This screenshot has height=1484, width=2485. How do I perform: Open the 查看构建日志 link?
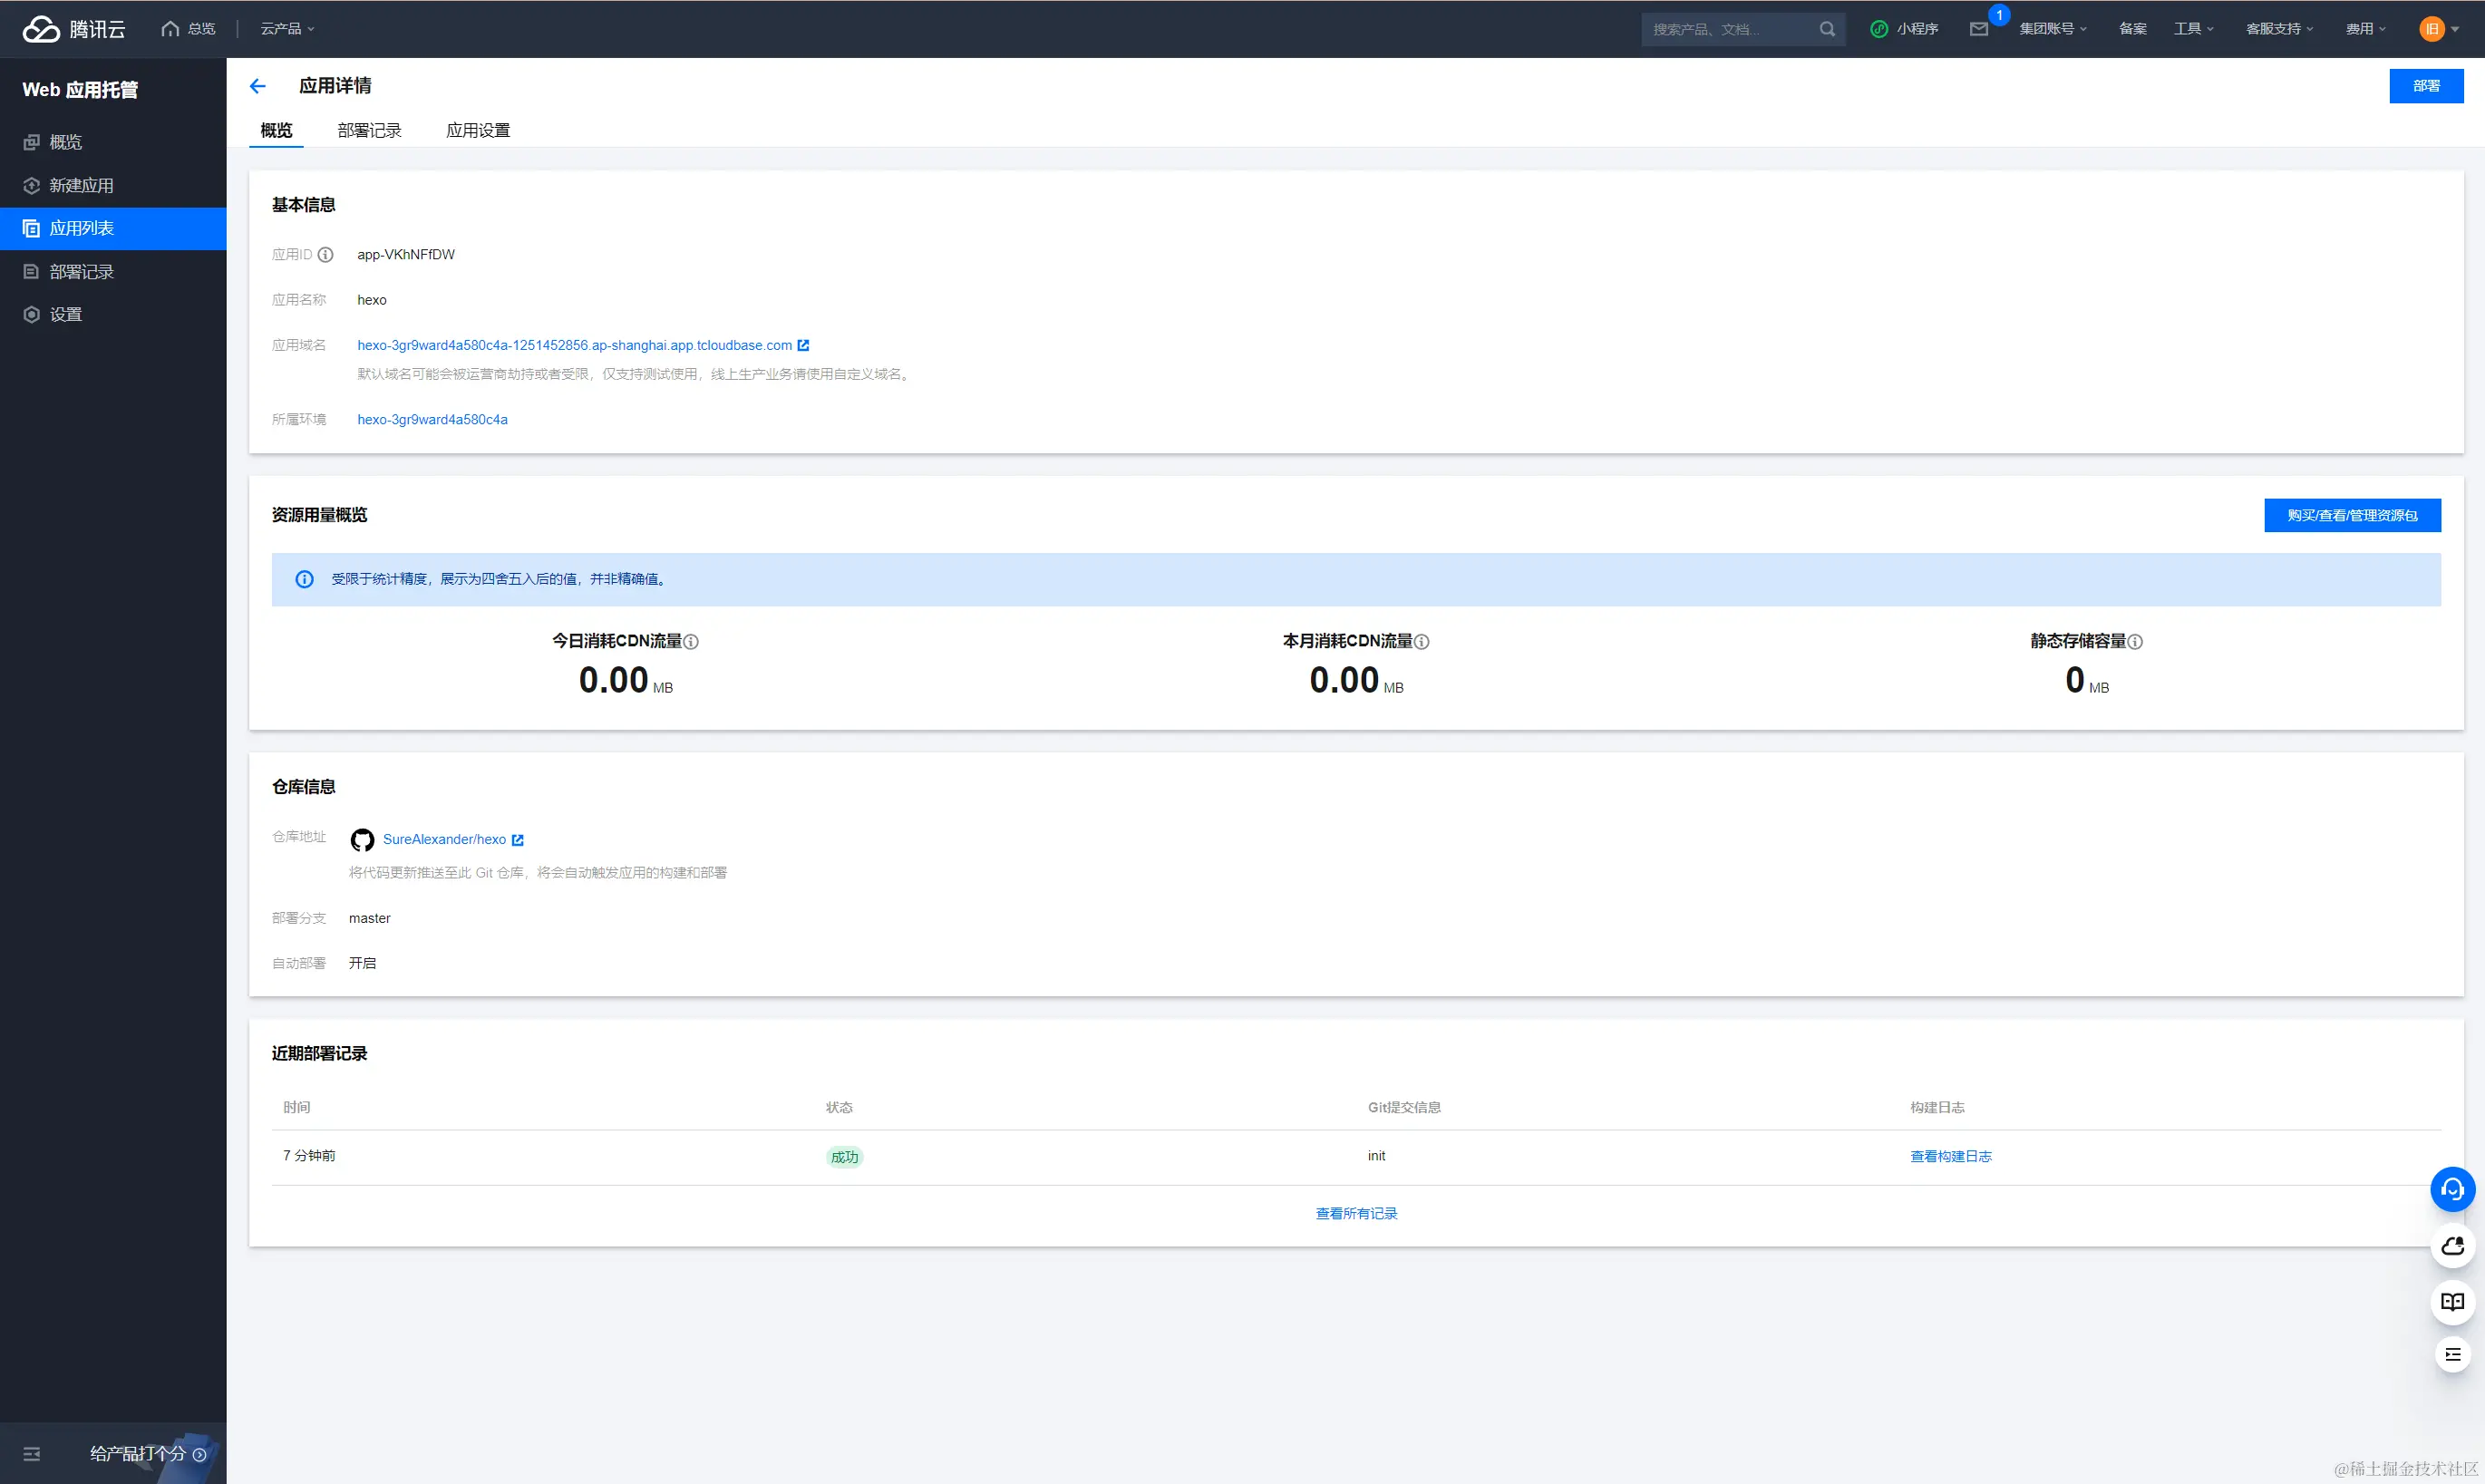click(x=1950, y=1157)
